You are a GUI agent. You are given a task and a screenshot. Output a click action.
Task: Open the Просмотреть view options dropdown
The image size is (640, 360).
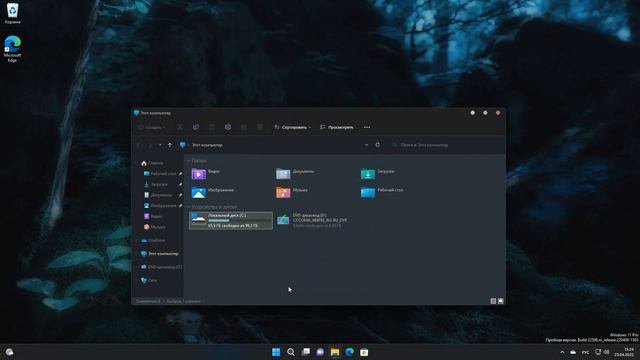click(337, 127)
